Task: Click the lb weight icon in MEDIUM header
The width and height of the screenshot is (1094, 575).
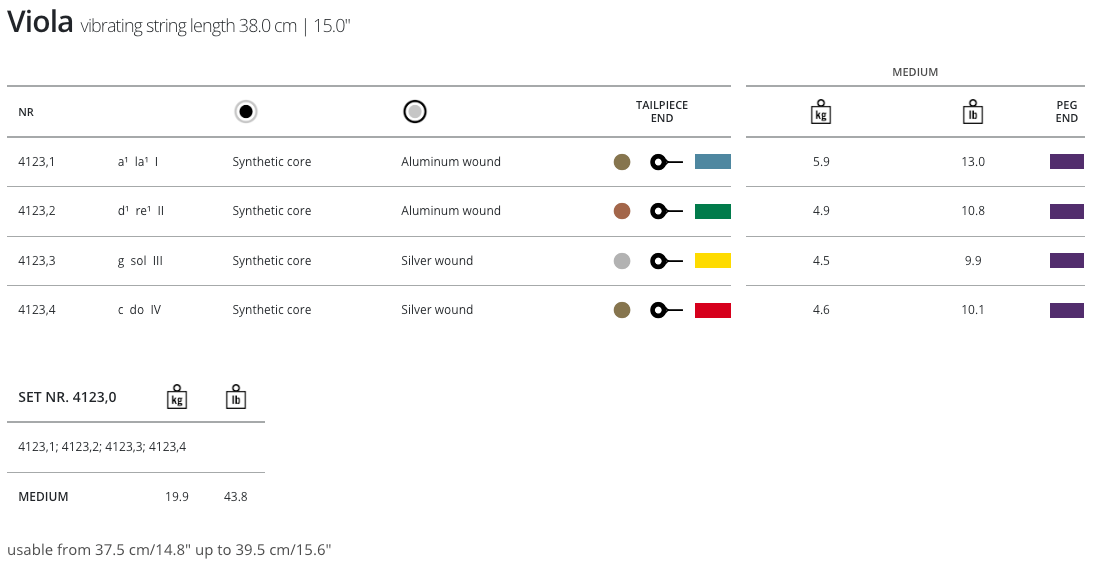Action: pyautogui.click(x=973, y=112)
